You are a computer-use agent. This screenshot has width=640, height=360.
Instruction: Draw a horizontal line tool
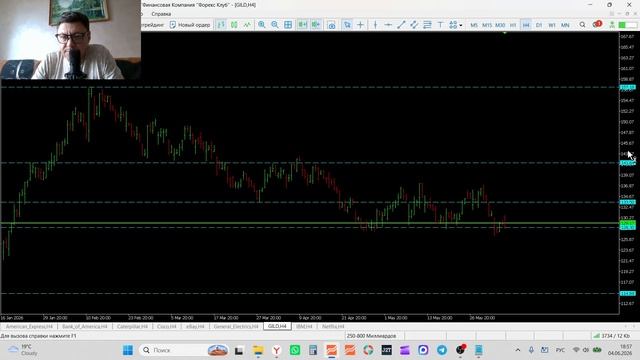[x=388, y=25]
